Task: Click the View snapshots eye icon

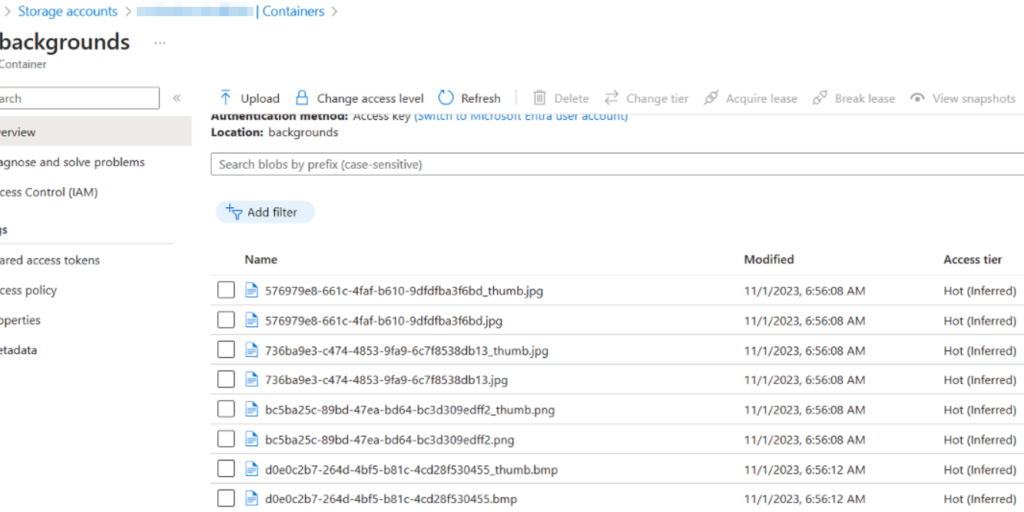Action: (917, 98)
